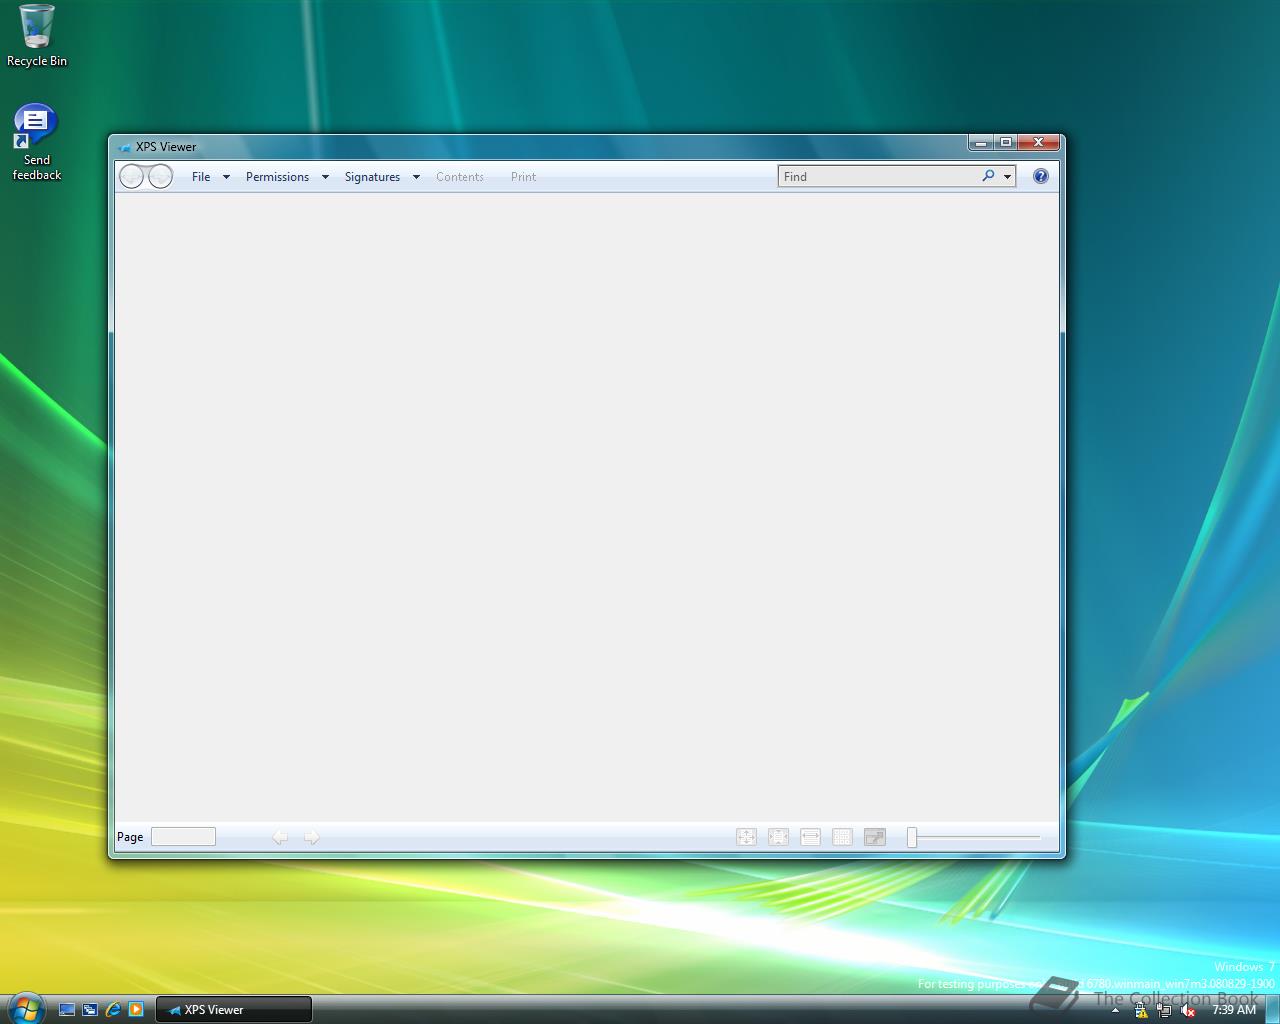
Task: Open the Recycle Bin desktop icon
Action: coord(37,36)
